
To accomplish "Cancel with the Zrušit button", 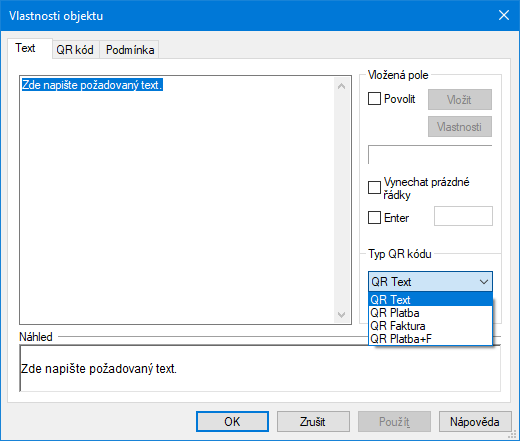I will (313, 422).
